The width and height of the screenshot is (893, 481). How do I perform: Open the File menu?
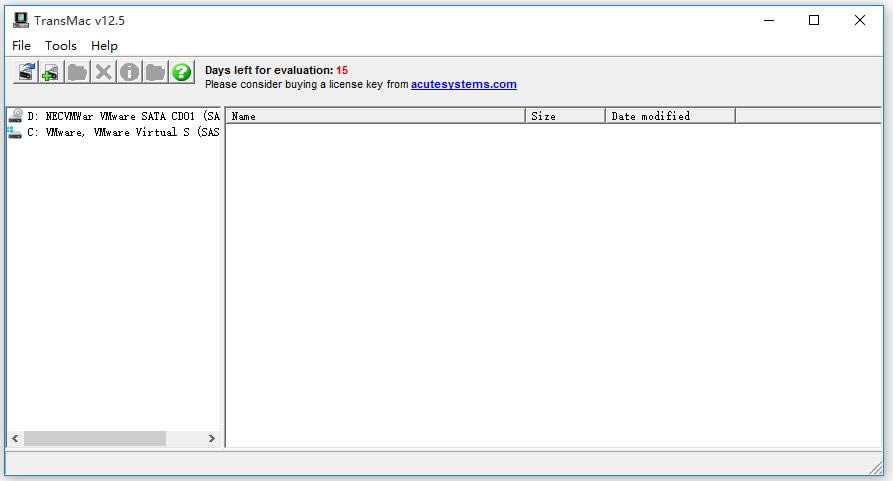(22, 46)
